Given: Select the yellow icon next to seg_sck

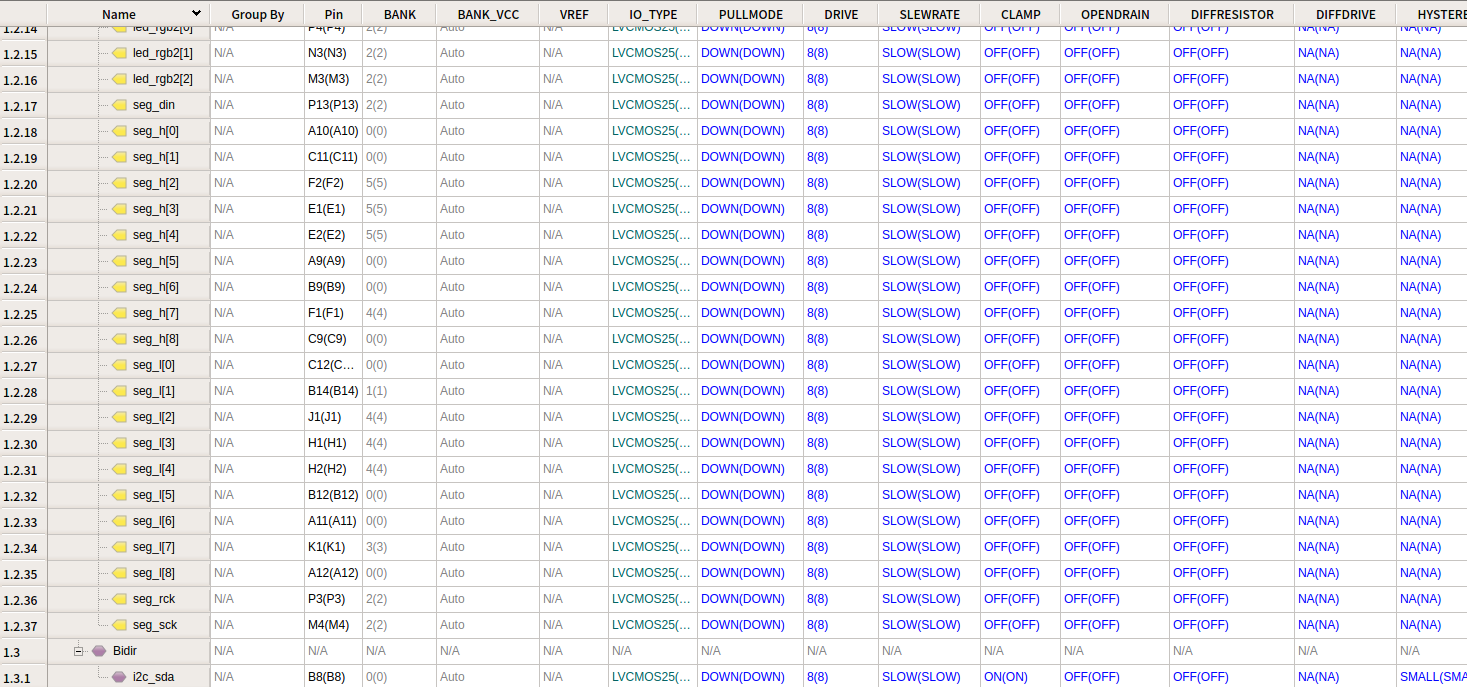Looking at the screenshot, I should pyautogui.click(x=120, y=625).
